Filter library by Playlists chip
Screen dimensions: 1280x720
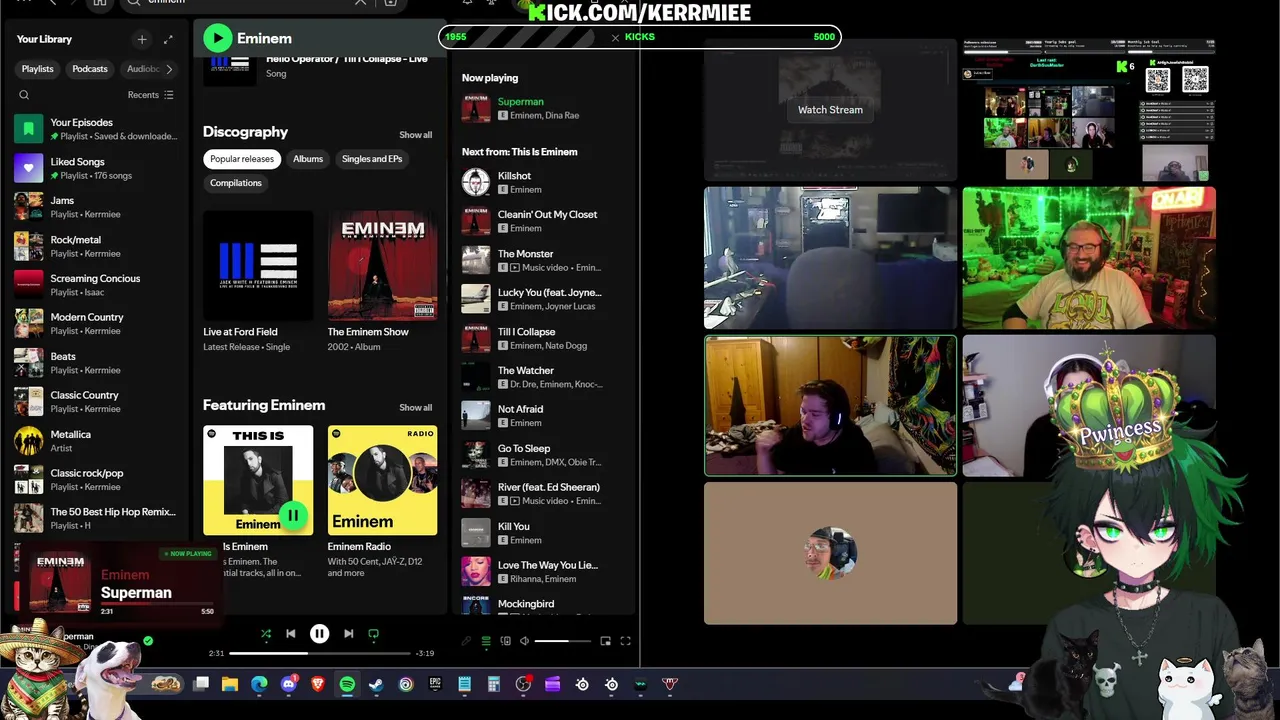point(38,69)
